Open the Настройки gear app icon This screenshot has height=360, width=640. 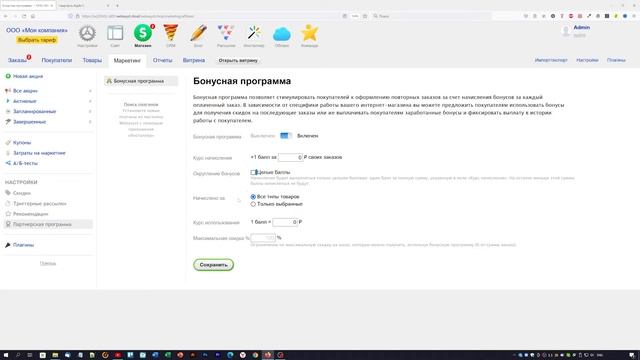tap(87, 33)
